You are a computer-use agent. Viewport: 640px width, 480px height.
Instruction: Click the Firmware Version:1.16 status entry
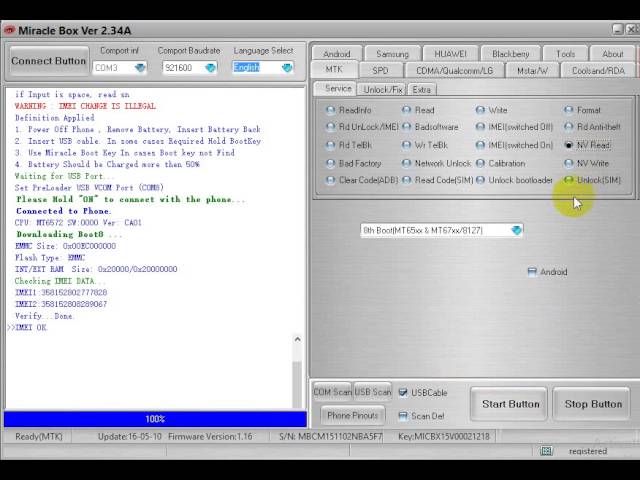point(210,436)
